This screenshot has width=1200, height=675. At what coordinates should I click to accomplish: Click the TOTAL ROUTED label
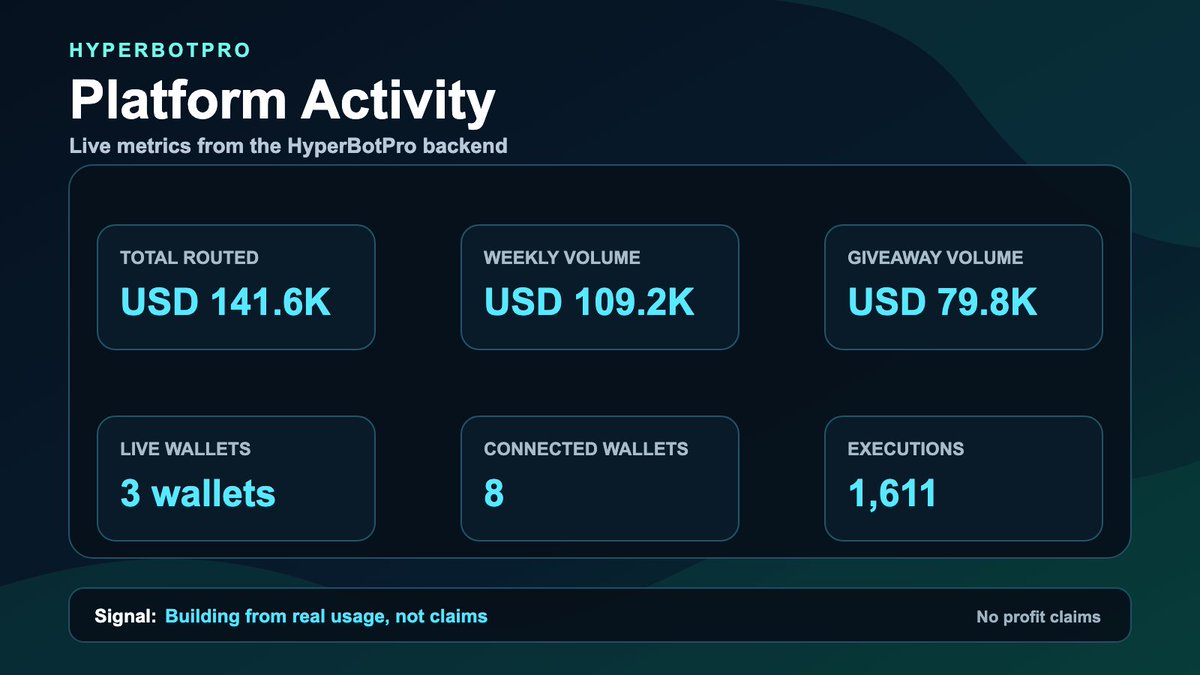coord(189,258)
